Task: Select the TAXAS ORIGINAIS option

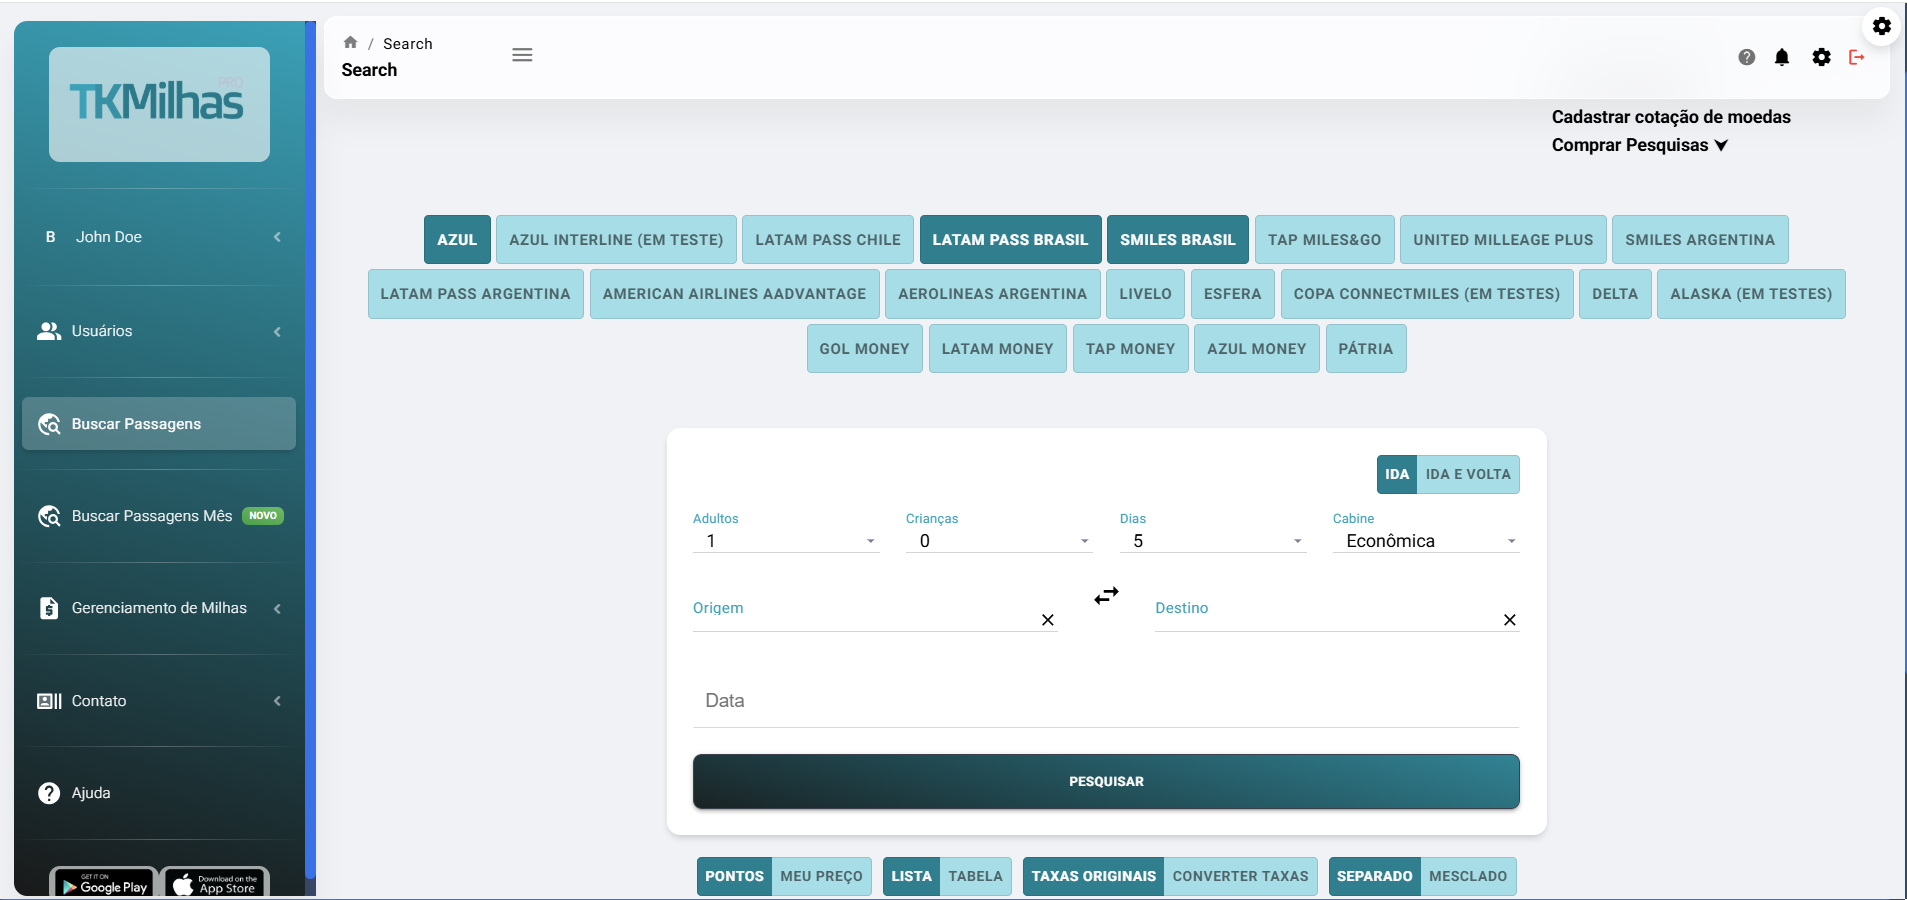Action: 1093,876
